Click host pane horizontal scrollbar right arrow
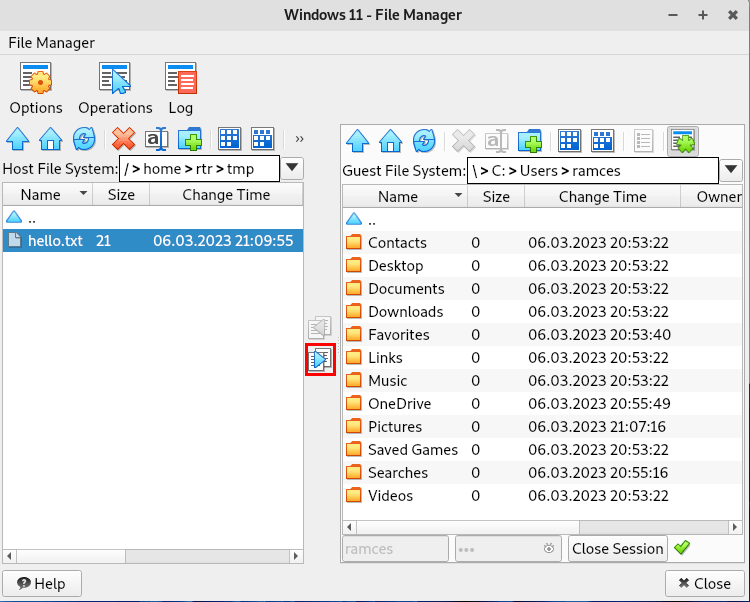The image size is (750, 602). point(296,556)
